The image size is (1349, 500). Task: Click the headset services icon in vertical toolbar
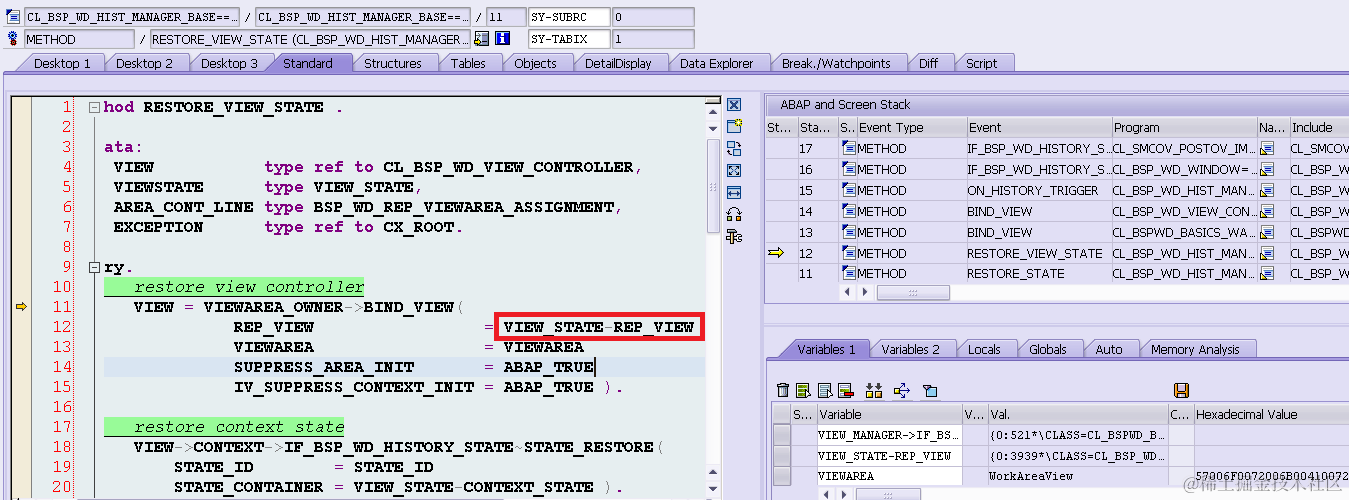coord(734,214)
